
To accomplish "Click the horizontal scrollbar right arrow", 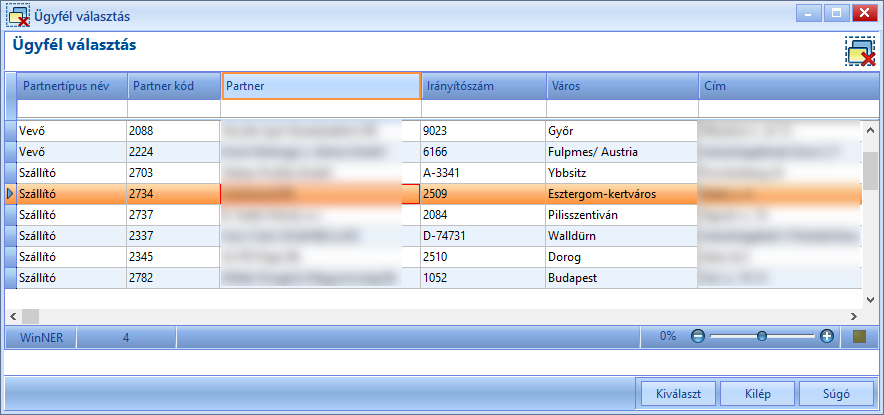I will tap(854, 316).
